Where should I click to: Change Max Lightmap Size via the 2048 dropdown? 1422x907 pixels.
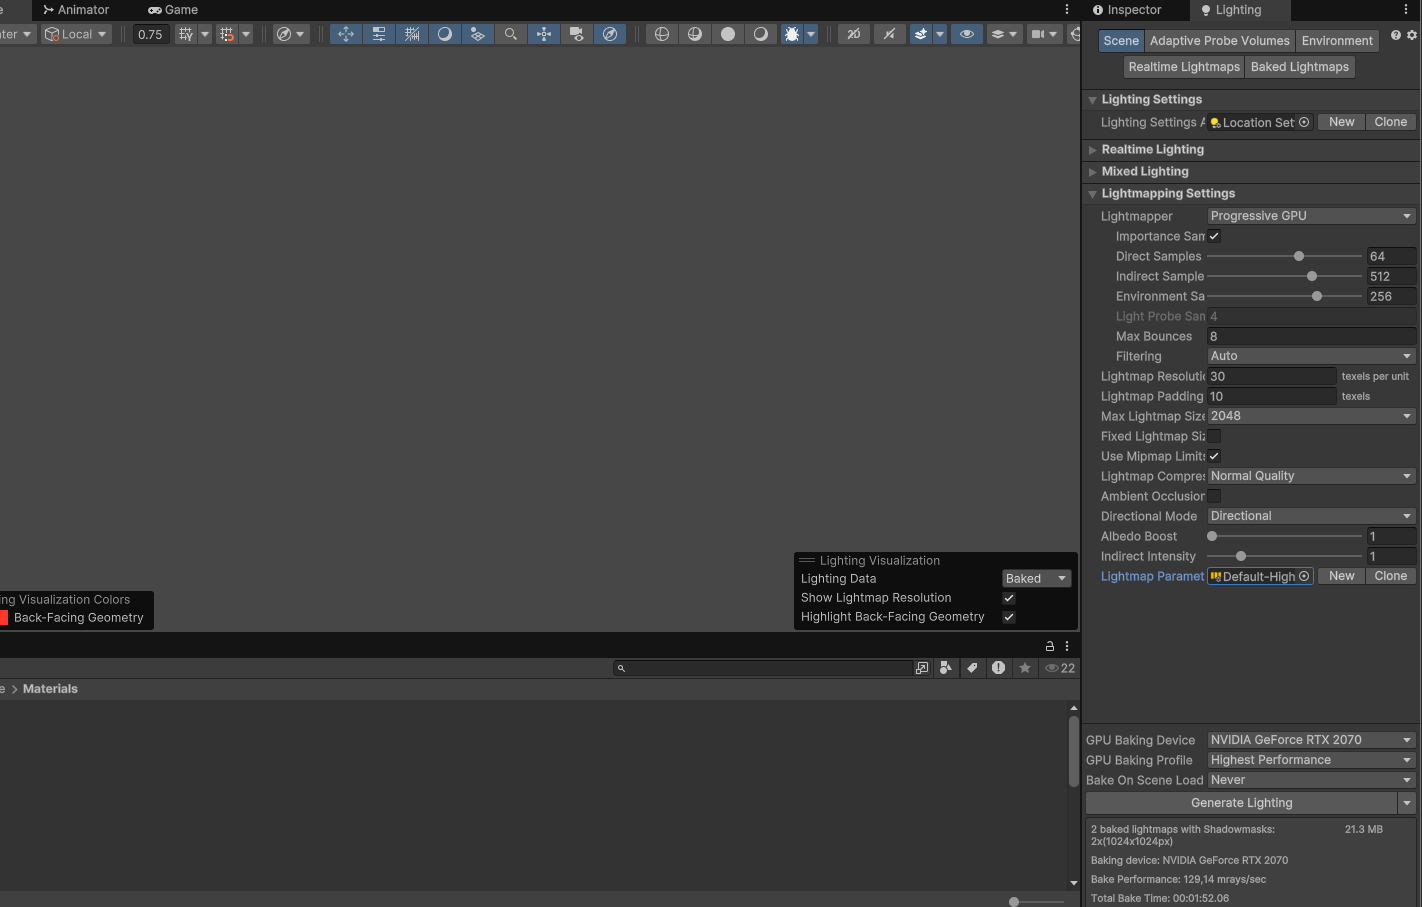pos(1310,415)
